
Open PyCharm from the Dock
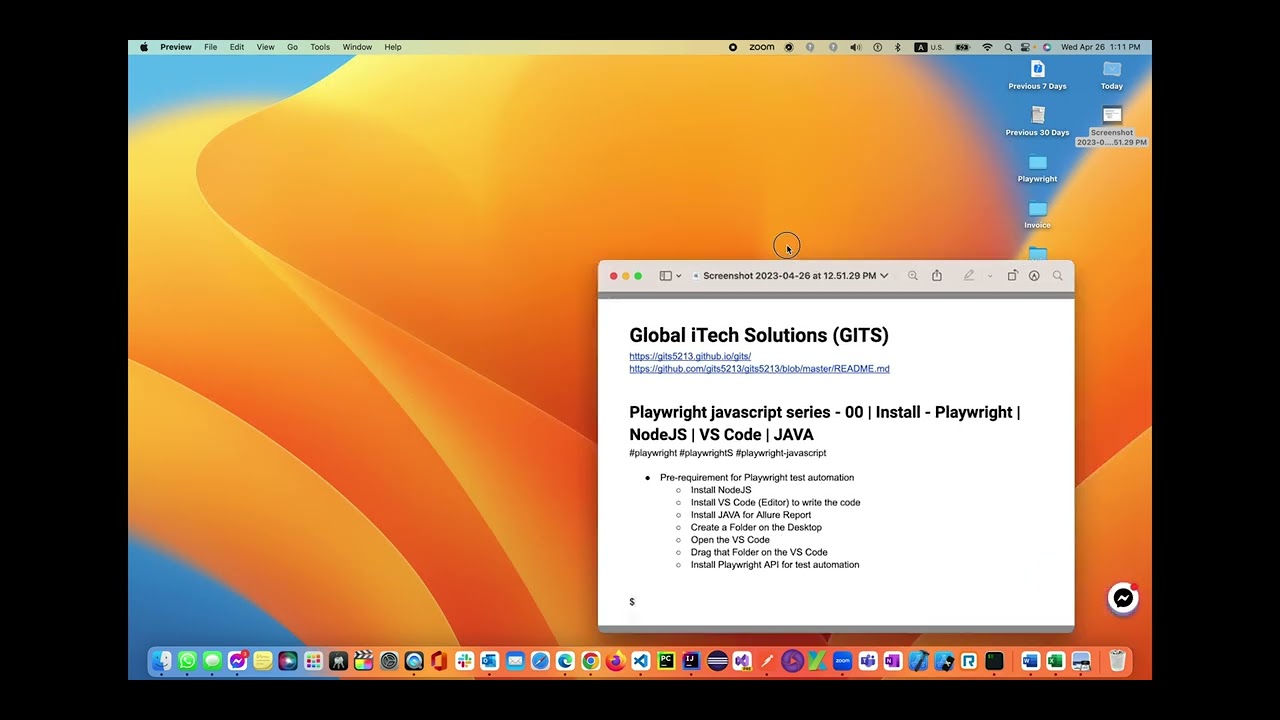(666, 661)
